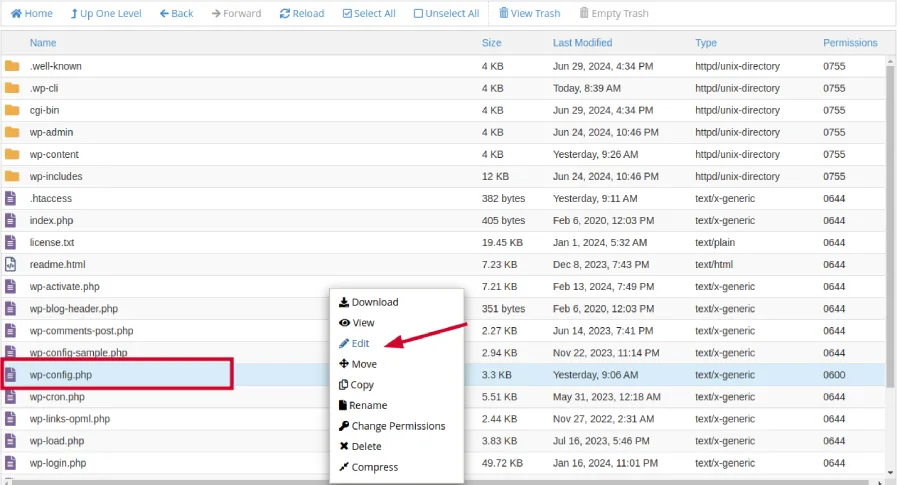Select the .htaccess file name

point(51,198)
